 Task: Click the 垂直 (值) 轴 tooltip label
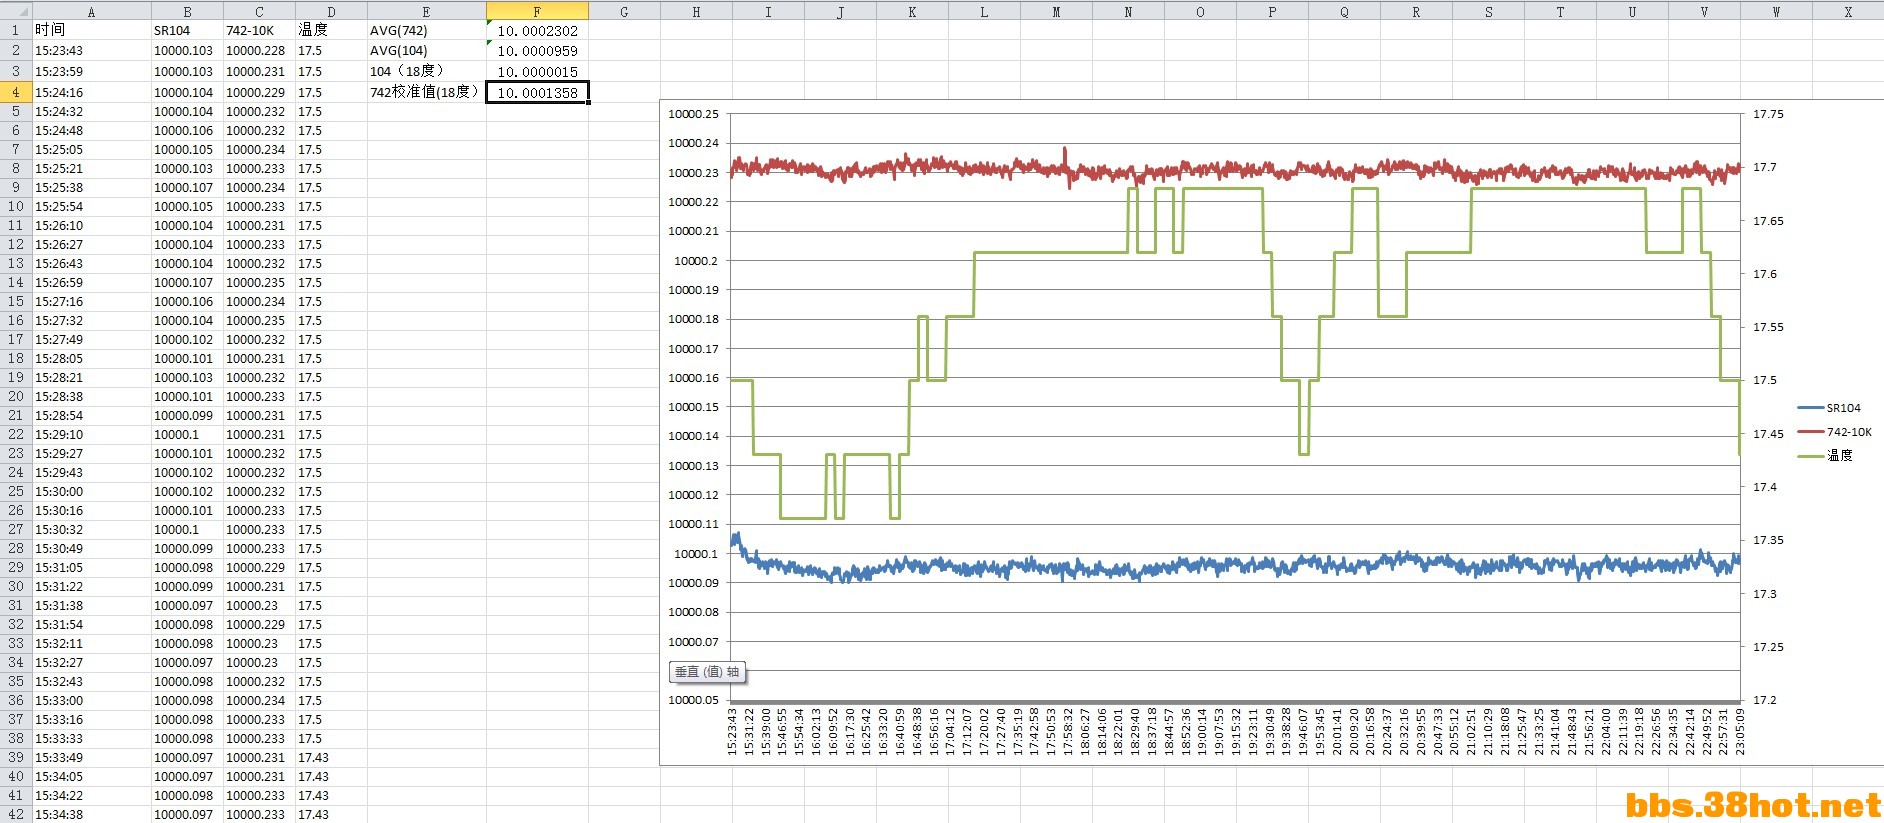(707, 672)
